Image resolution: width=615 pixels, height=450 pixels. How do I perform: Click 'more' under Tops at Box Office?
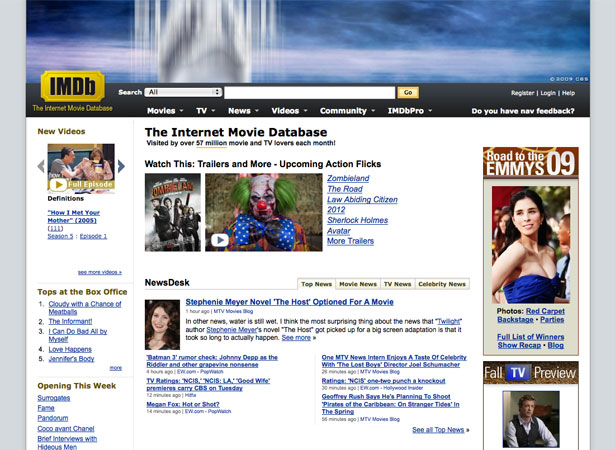116,368
